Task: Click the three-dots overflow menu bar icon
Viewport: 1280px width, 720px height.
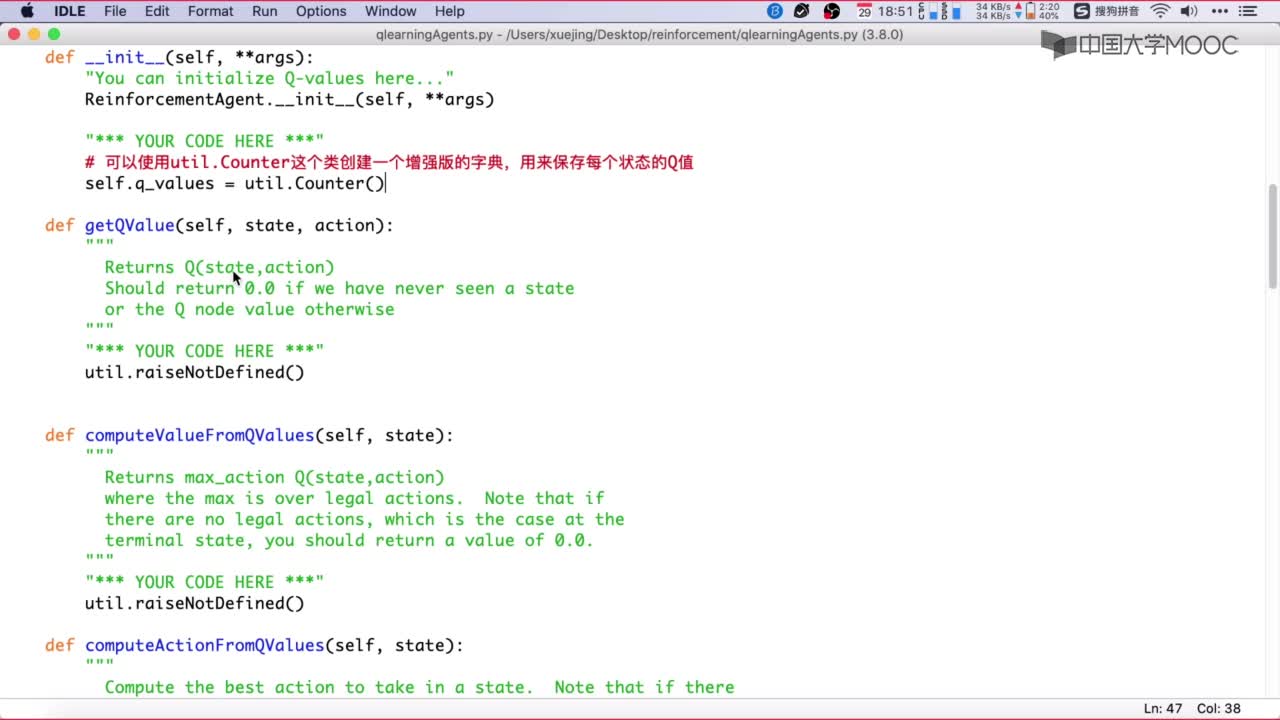Action: (1219, 11)
